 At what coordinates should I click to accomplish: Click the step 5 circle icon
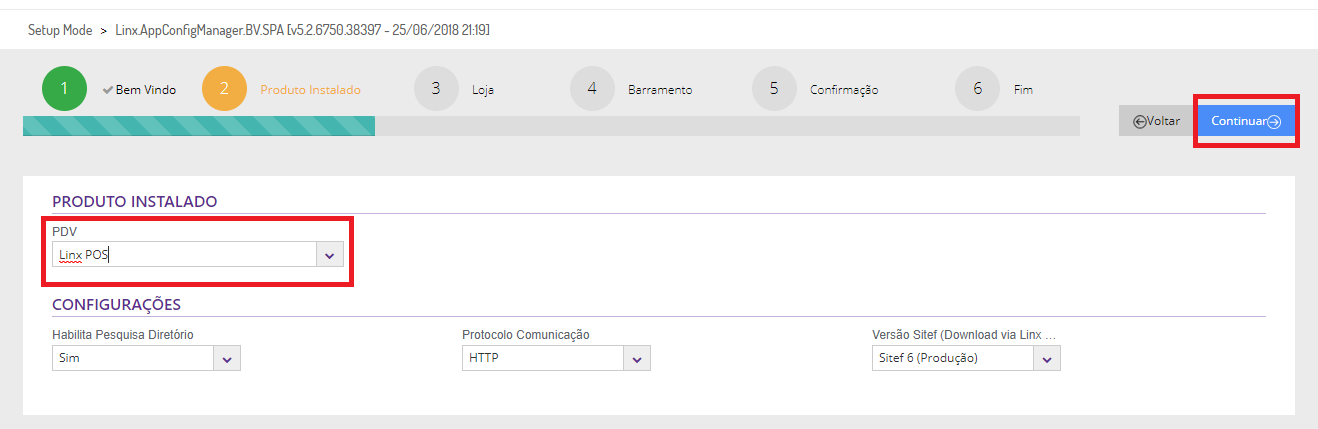(x=774, y=89)
